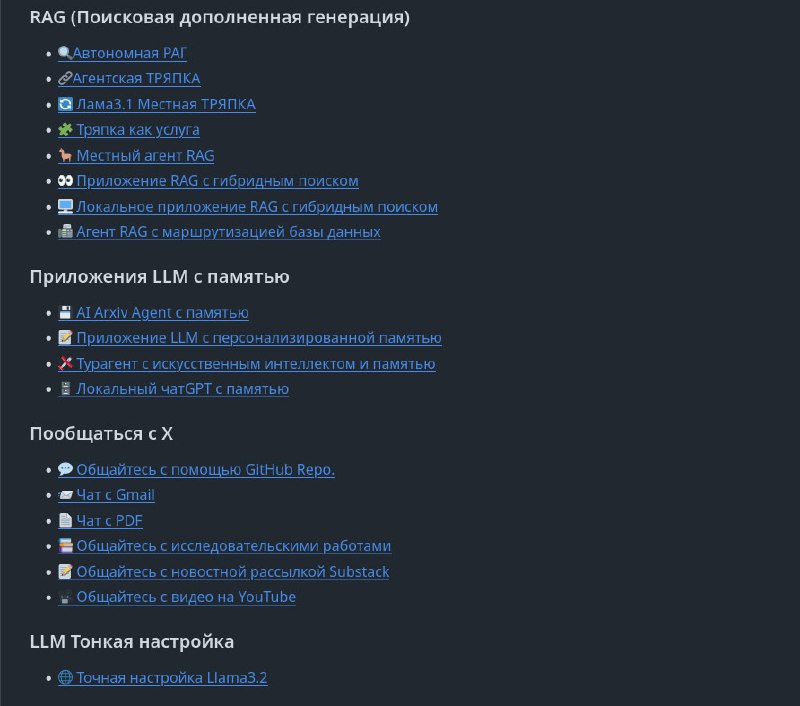The image size is (800, 706).
Task: Click green puzzle icon beside Тряпка как услуга
Action: [65, 130]
